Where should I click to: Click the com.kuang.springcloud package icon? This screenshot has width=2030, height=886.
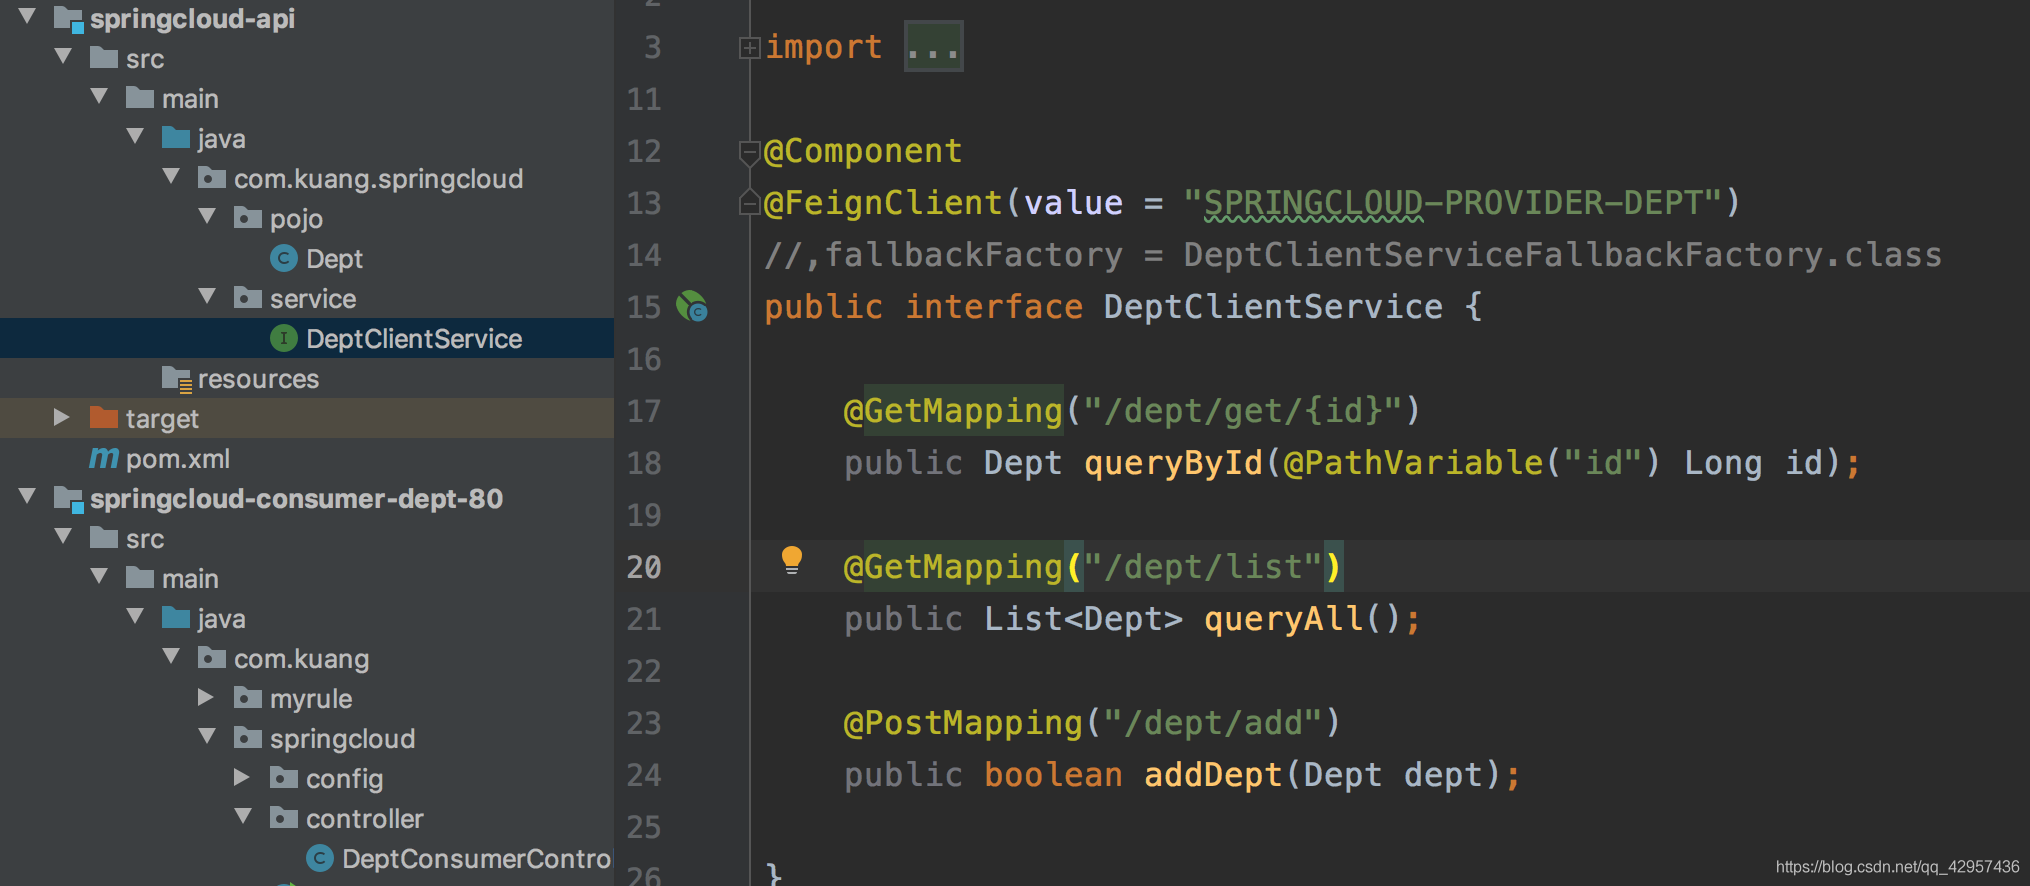[x=212, y=177]
